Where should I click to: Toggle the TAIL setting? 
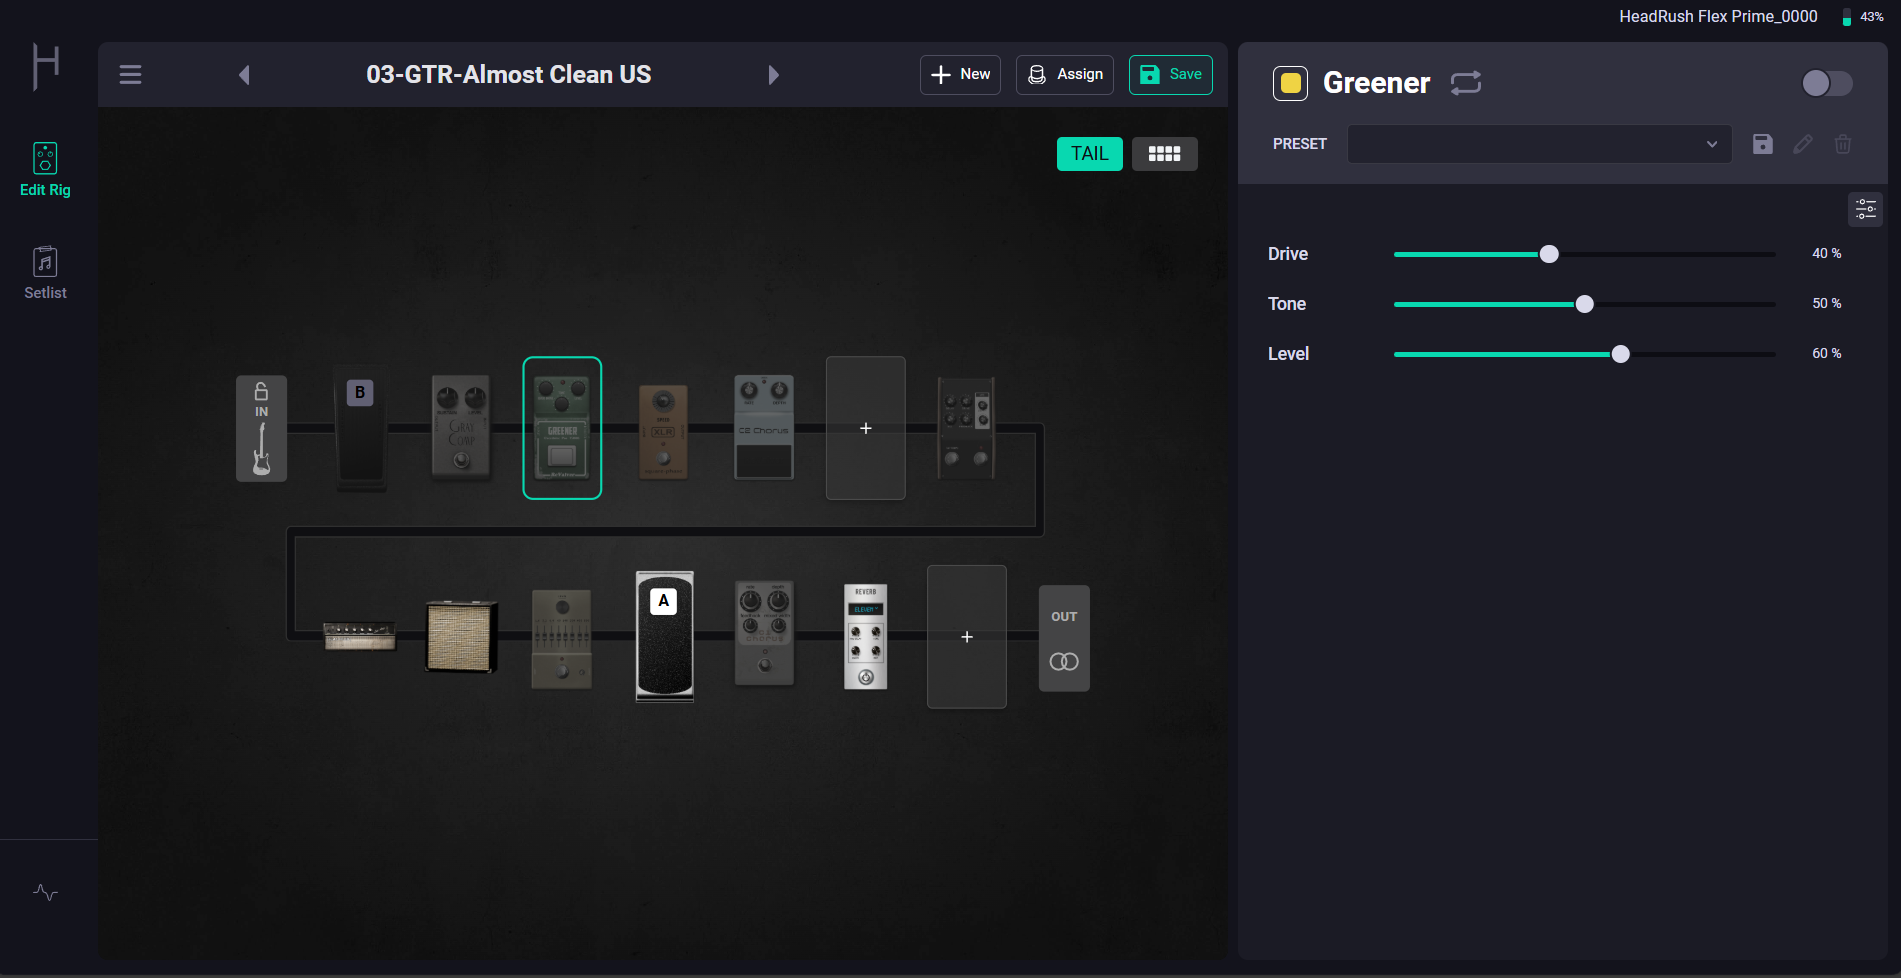tap(1089, 153)
